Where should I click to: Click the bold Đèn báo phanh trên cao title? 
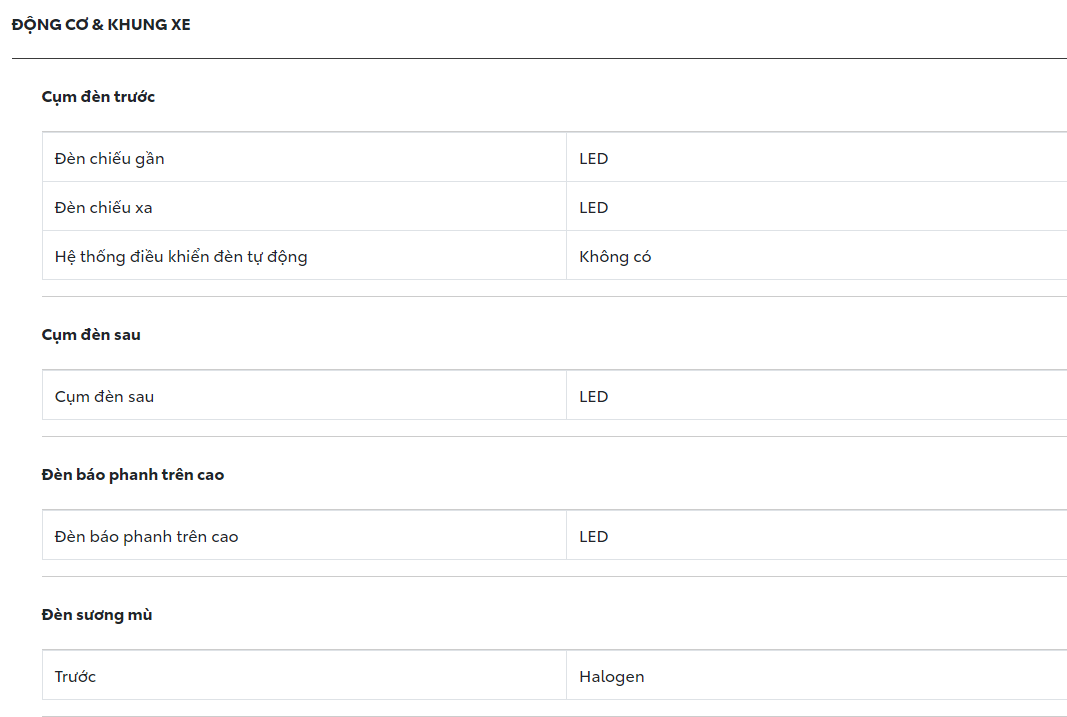[133, 475]
